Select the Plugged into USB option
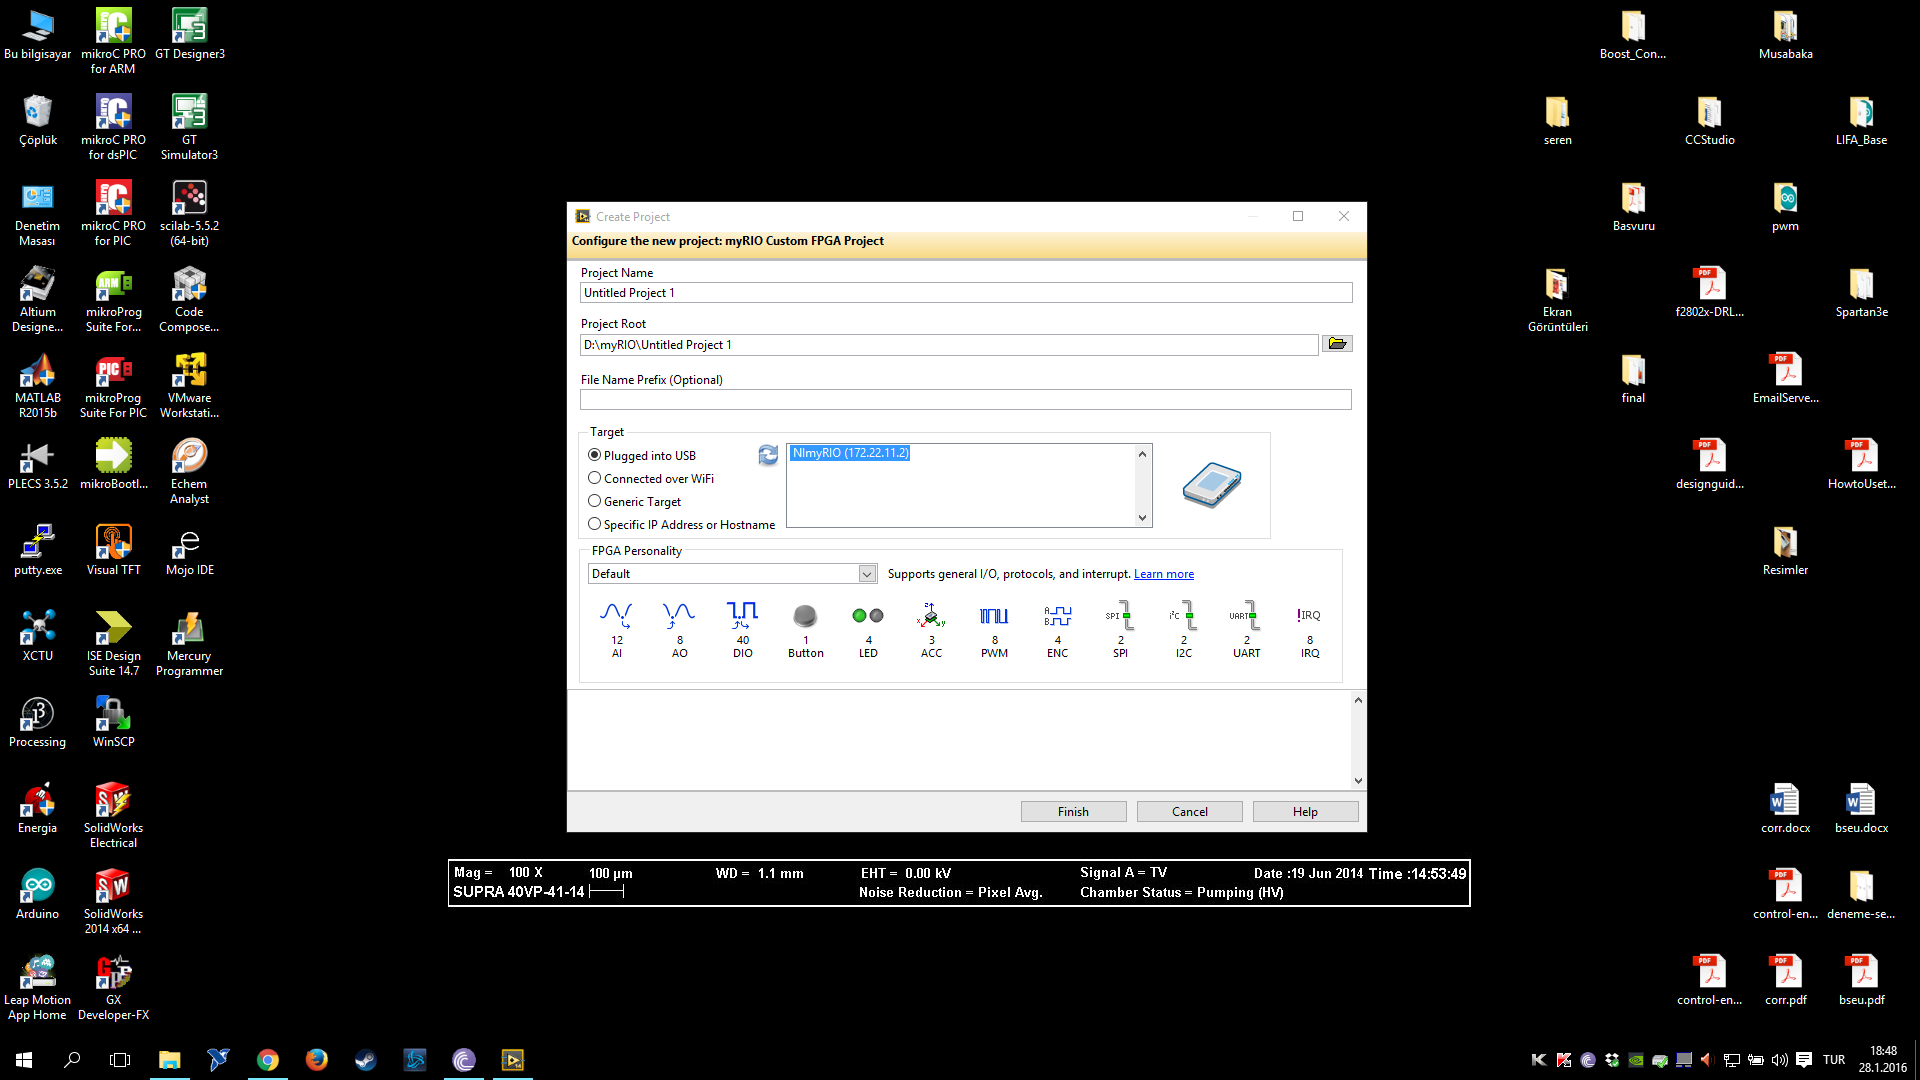Screen dimensions: 1920x1080 641,455
